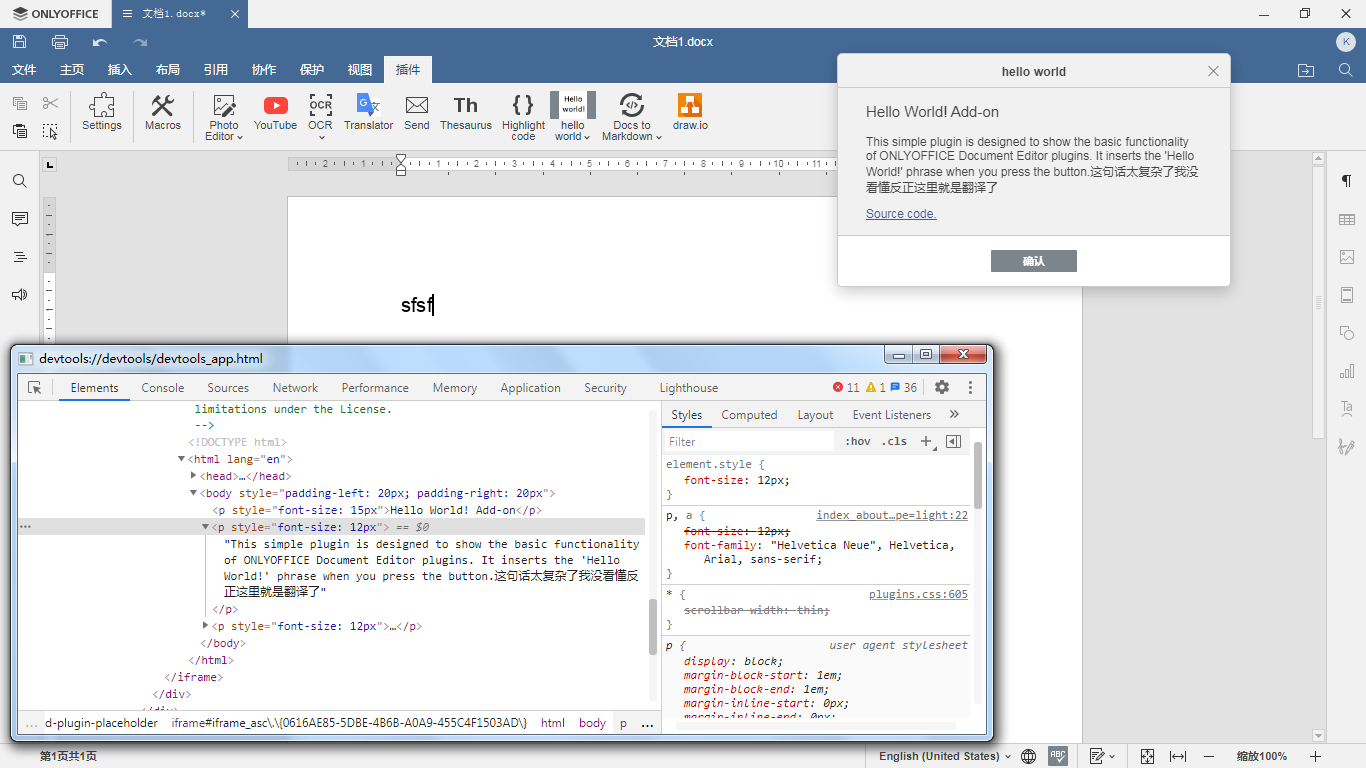Click DevTools Styles pane vertical scrollbar
This screenshot has height=768, width=1366.
(978, 475)
